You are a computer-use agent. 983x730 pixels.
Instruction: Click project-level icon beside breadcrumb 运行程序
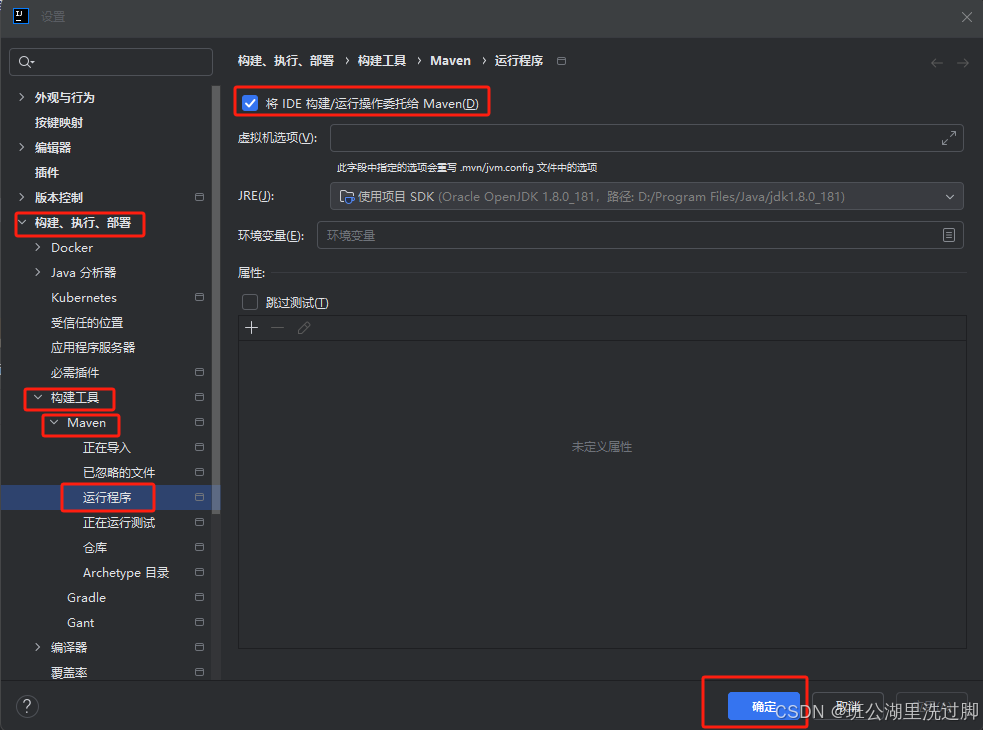[x=562, y=61]
